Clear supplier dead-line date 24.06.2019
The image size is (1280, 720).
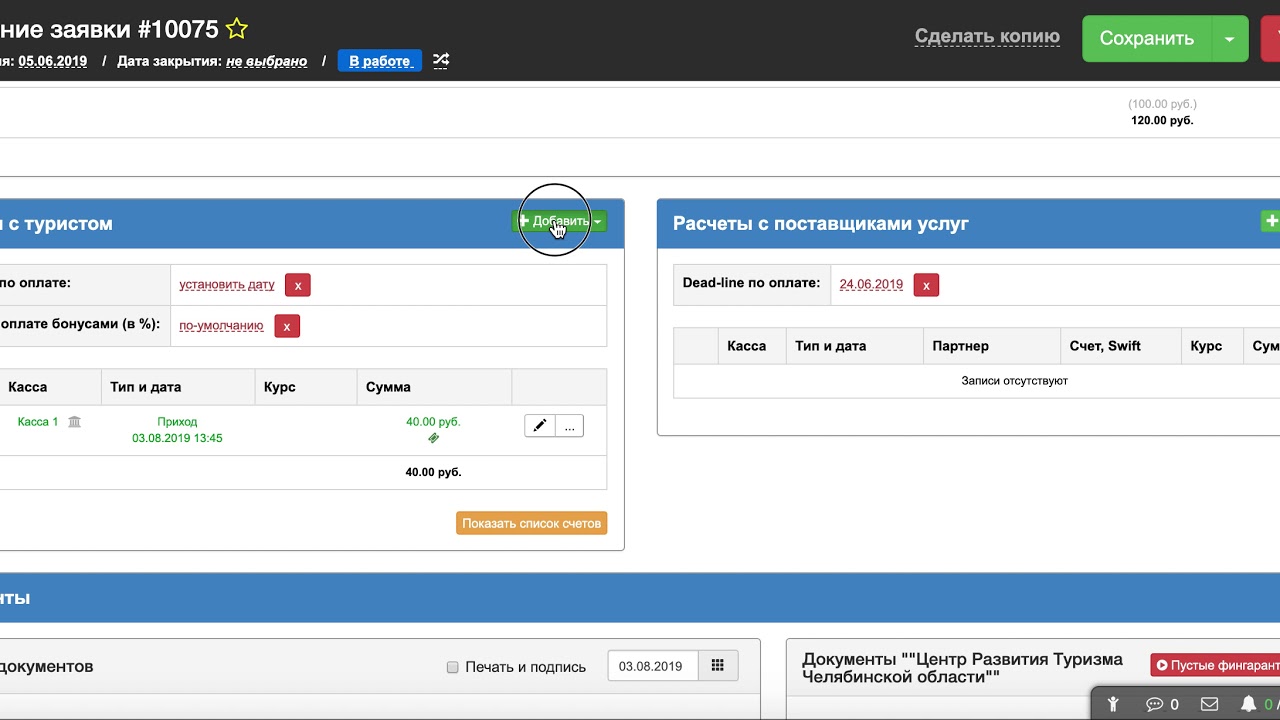click(926, 285)
